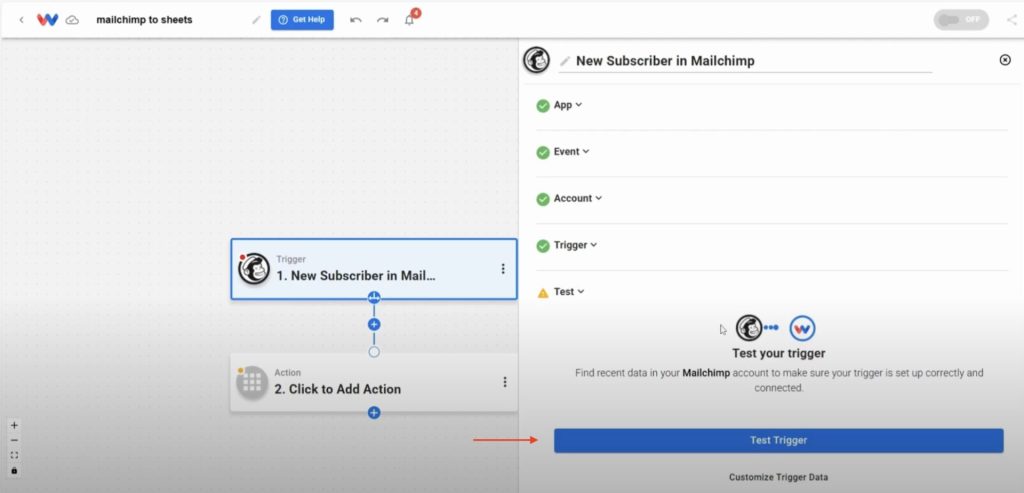Open the notifications bell
Viewport: 1024px width, 493px height.
[x=409, y=20]
